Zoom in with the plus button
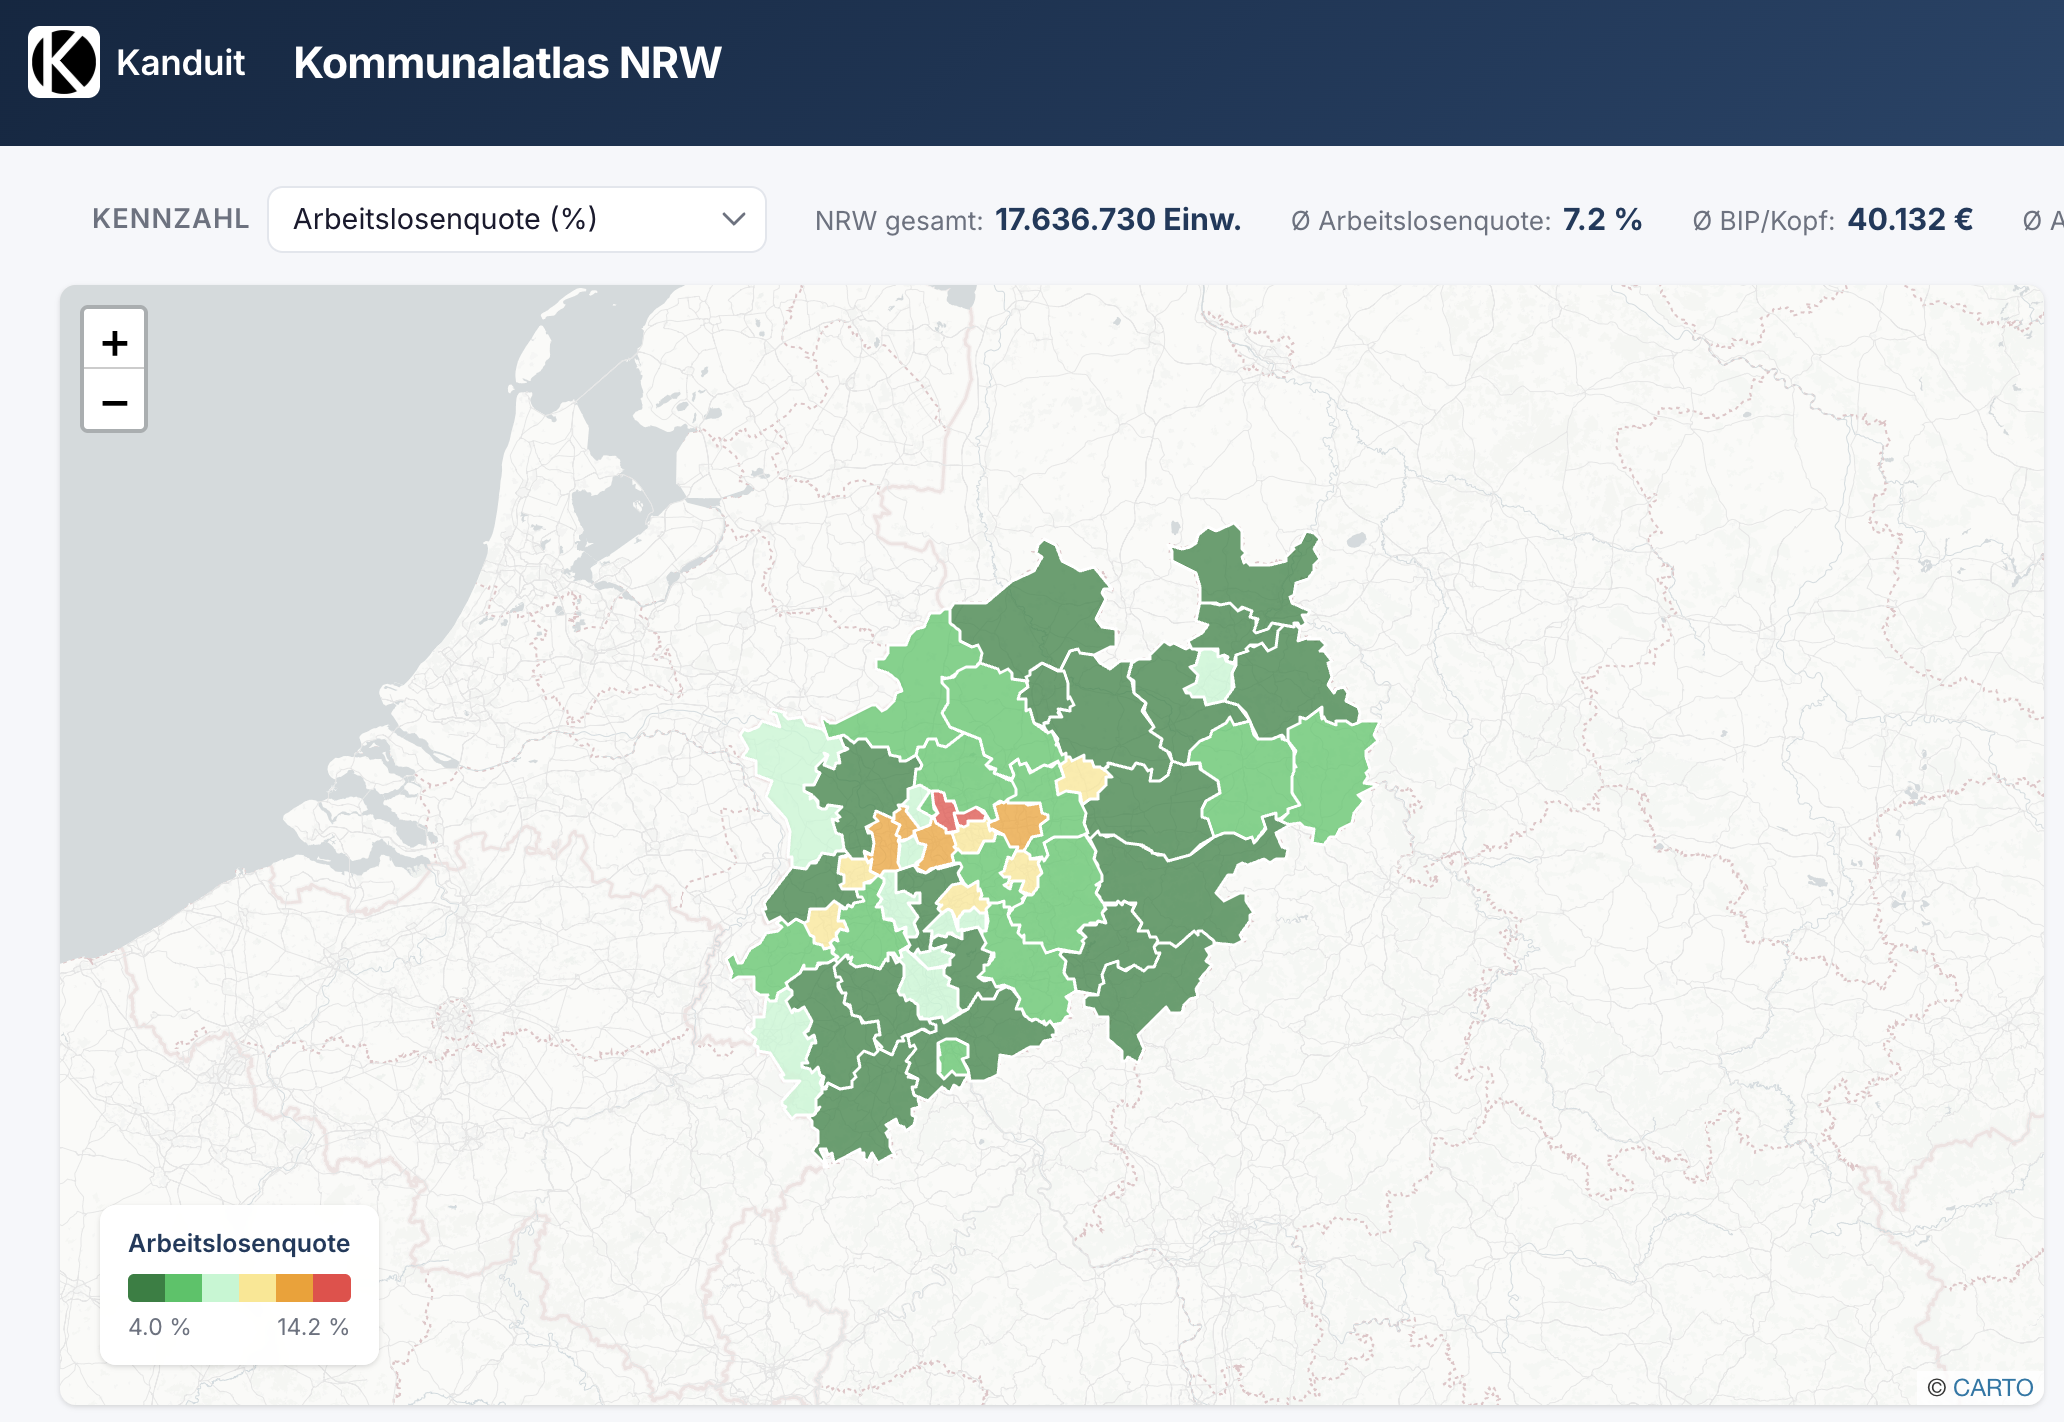The image size is (2064, 1422). click(114, 343)
